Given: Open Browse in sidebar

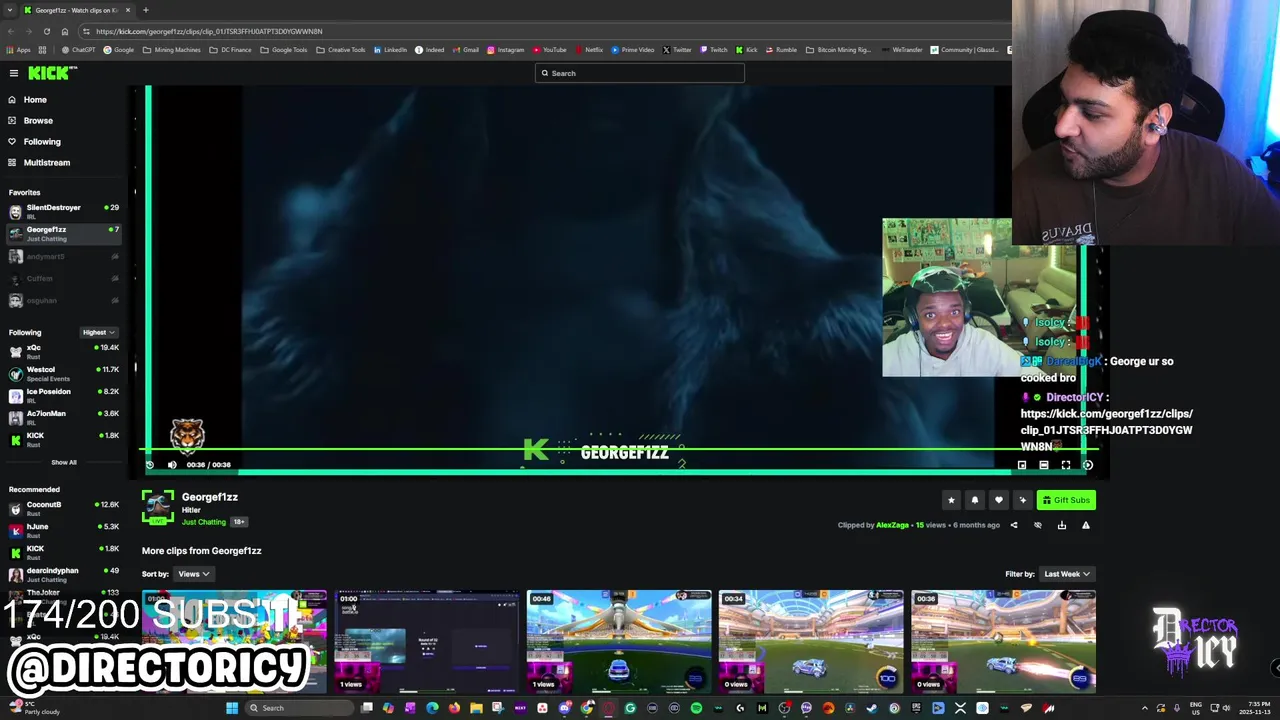Looking at the screenshot, I should (x=38, y=121).
